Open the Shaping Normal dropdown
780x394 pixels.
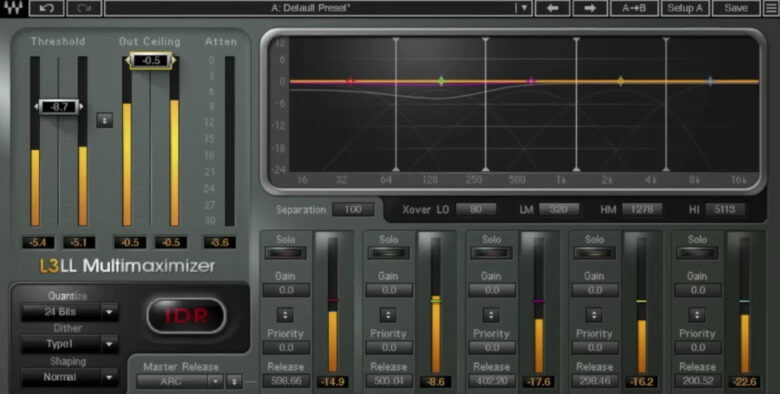[70, 377]
